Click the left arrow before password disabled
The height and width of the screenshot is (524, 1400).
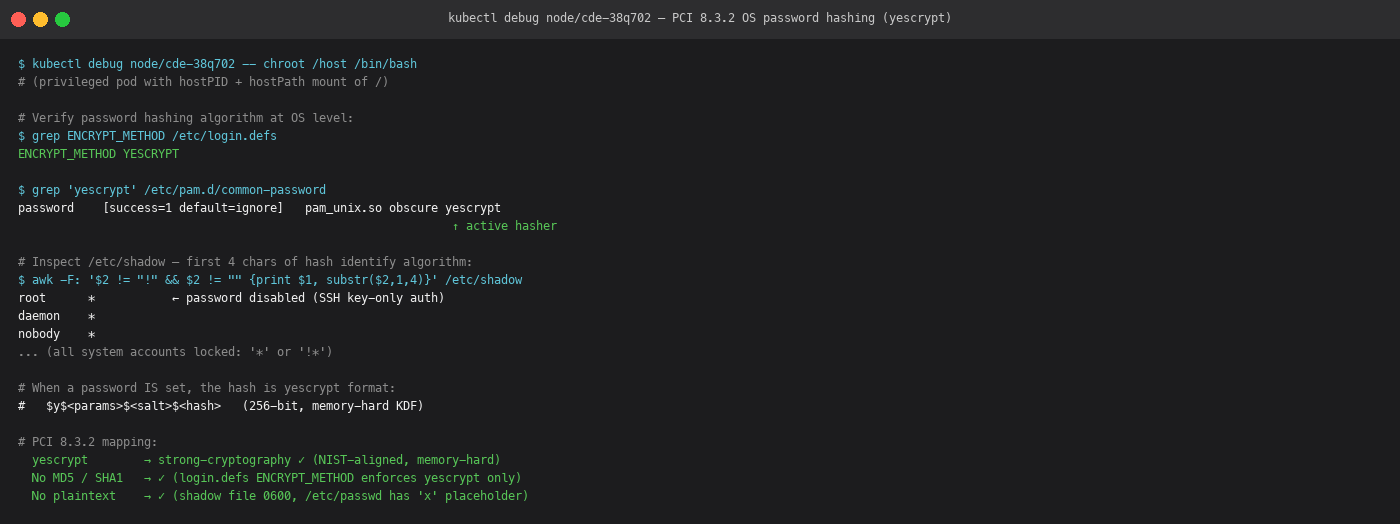coord(175,298)
